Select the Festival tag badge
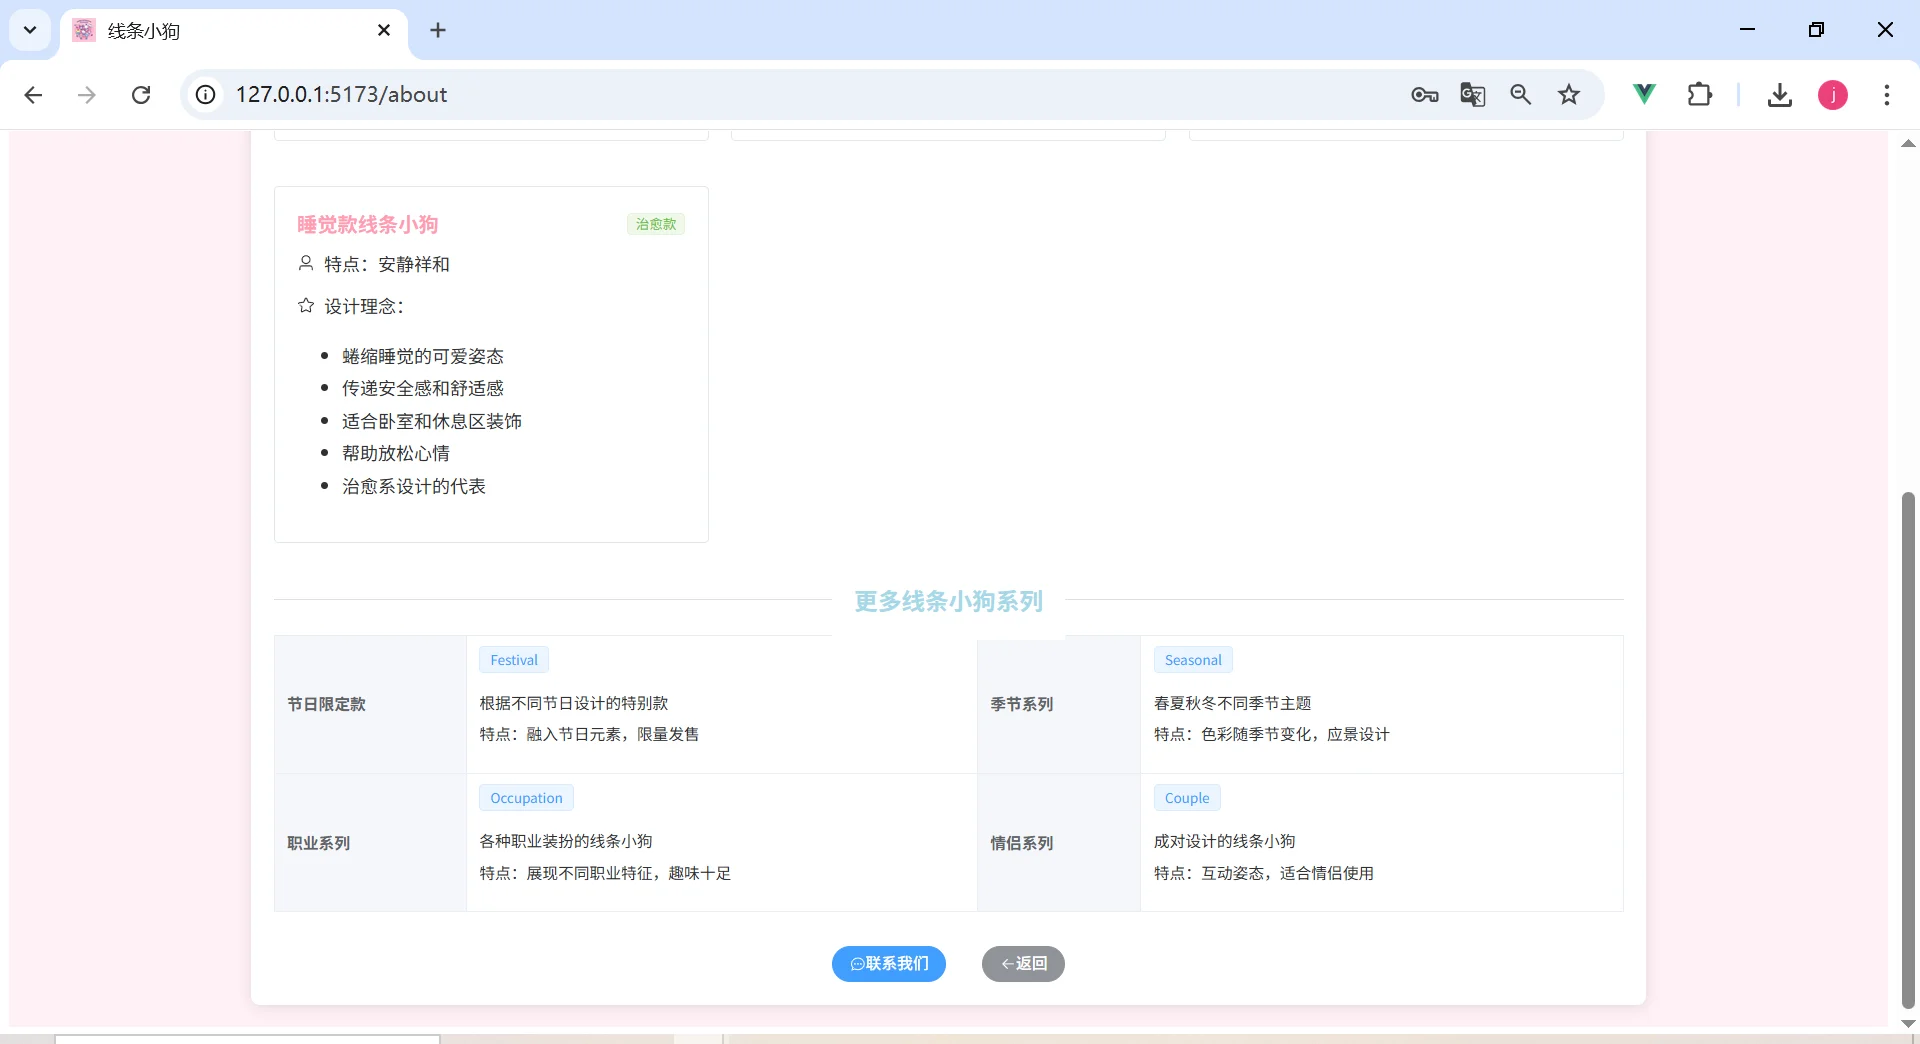 [514, 660]
